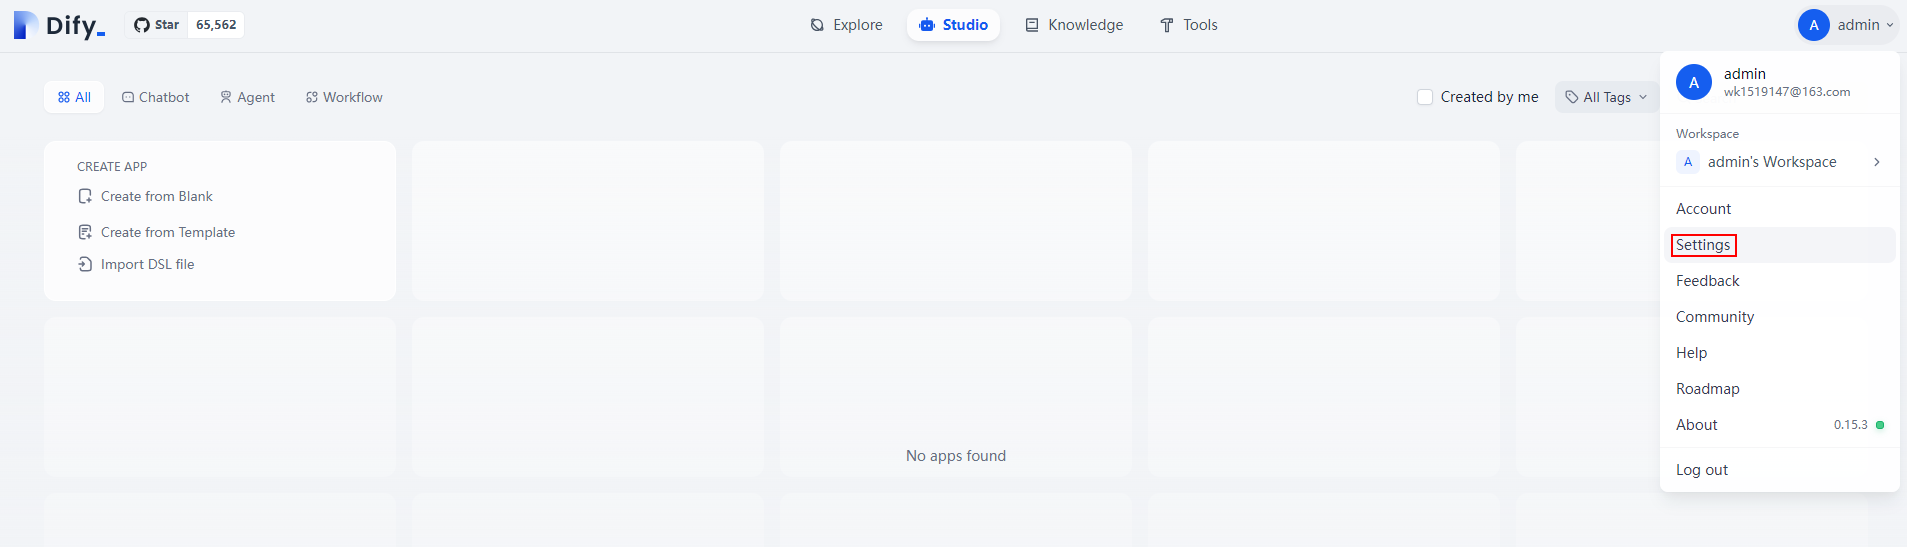1907x547 pixels.
Task: Click the 0.15.3 version number
Action: (x=1850, y=425)
